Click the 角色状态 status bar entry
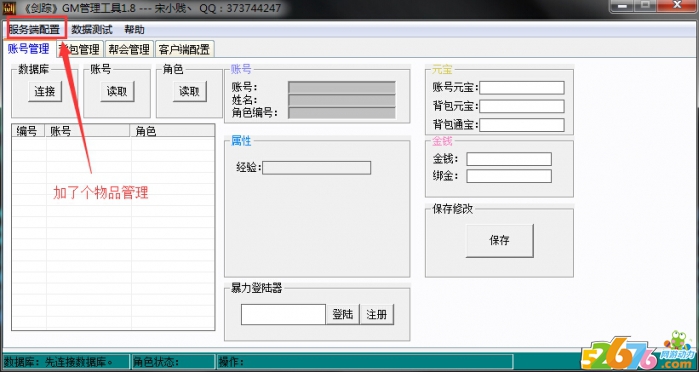This screenshot has height=372, width=699. pos(172,362)
